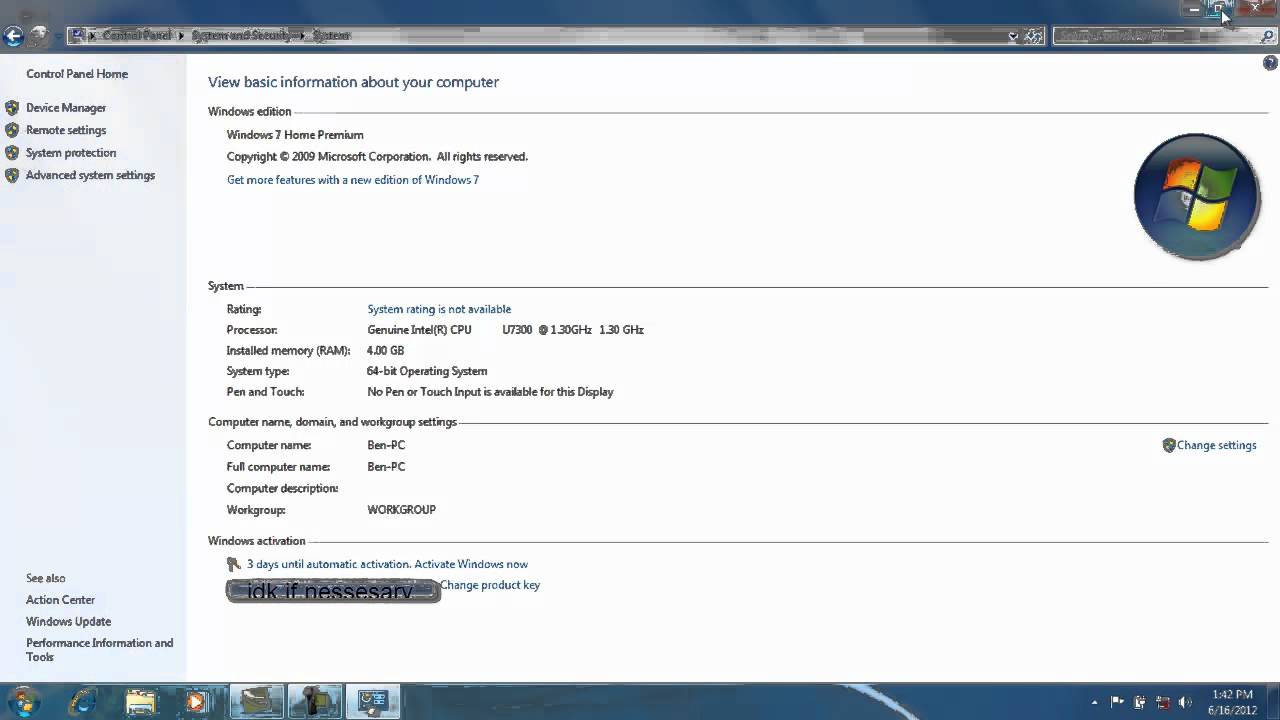Click System in breadcrumb path
Viewport: 1280px width, 720px height.
point(331,36)
